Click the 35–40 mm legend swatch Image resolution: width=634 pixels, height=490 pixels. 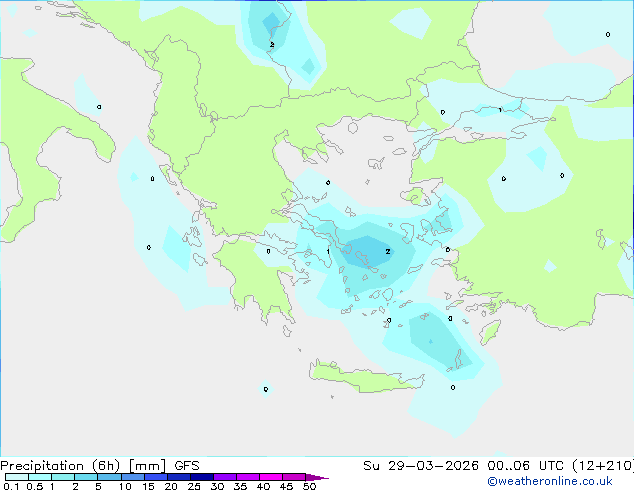coord(248,477)
